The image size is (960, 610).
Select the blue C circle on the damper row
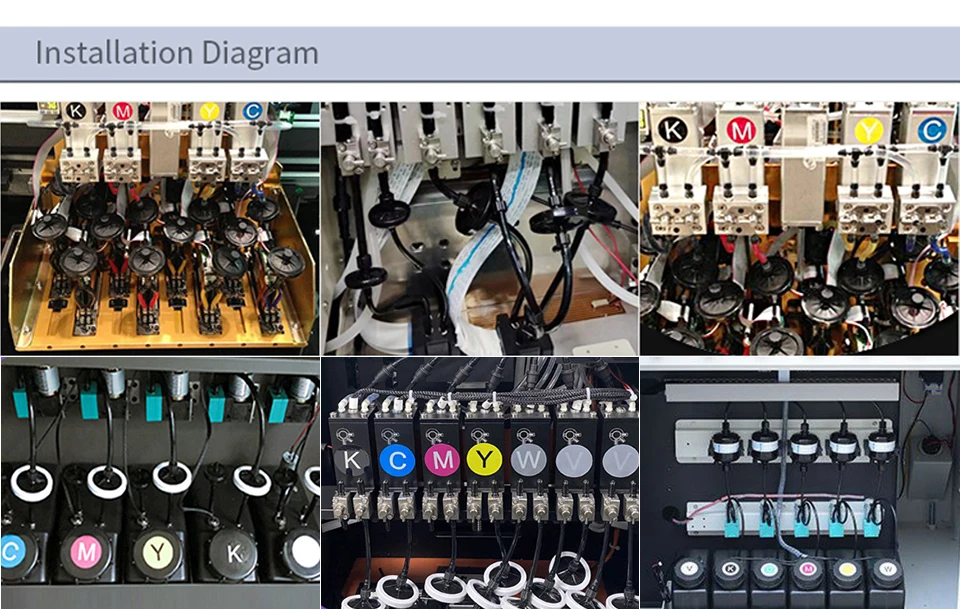point(397,461)
